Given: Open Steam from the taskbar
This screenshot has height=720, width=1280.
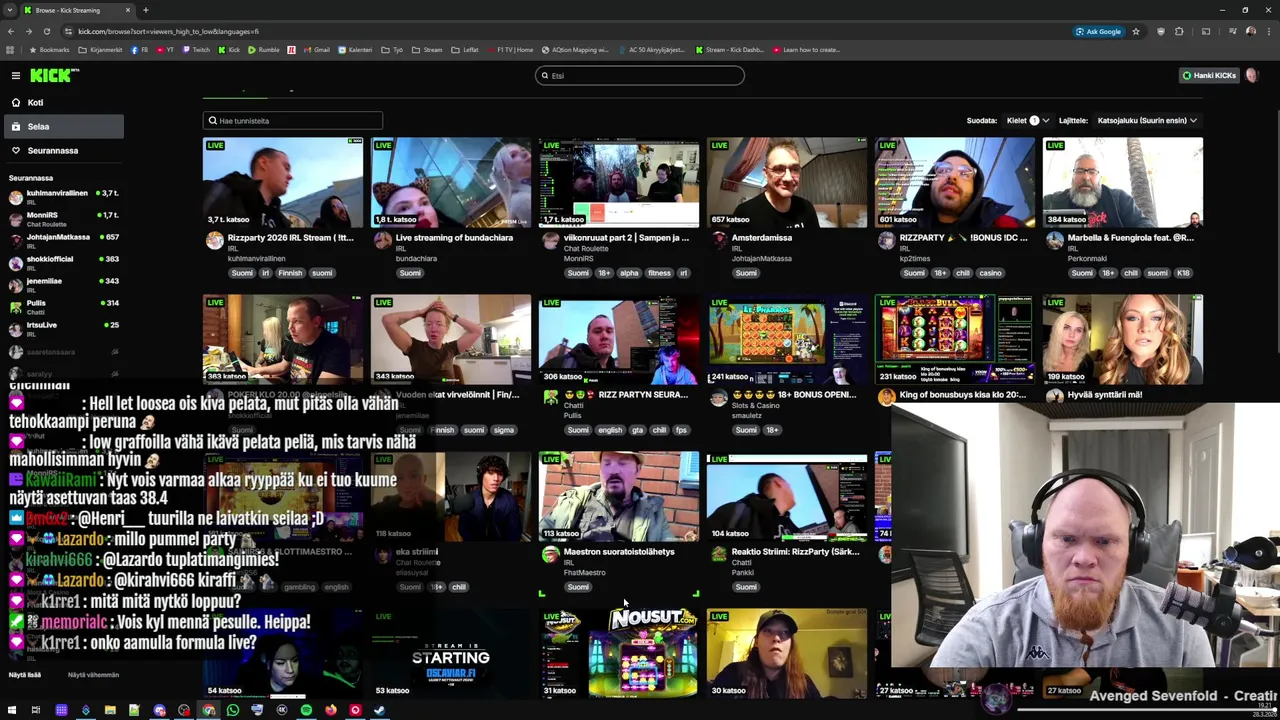Looking at the screenshot, I should click(379, 710).
